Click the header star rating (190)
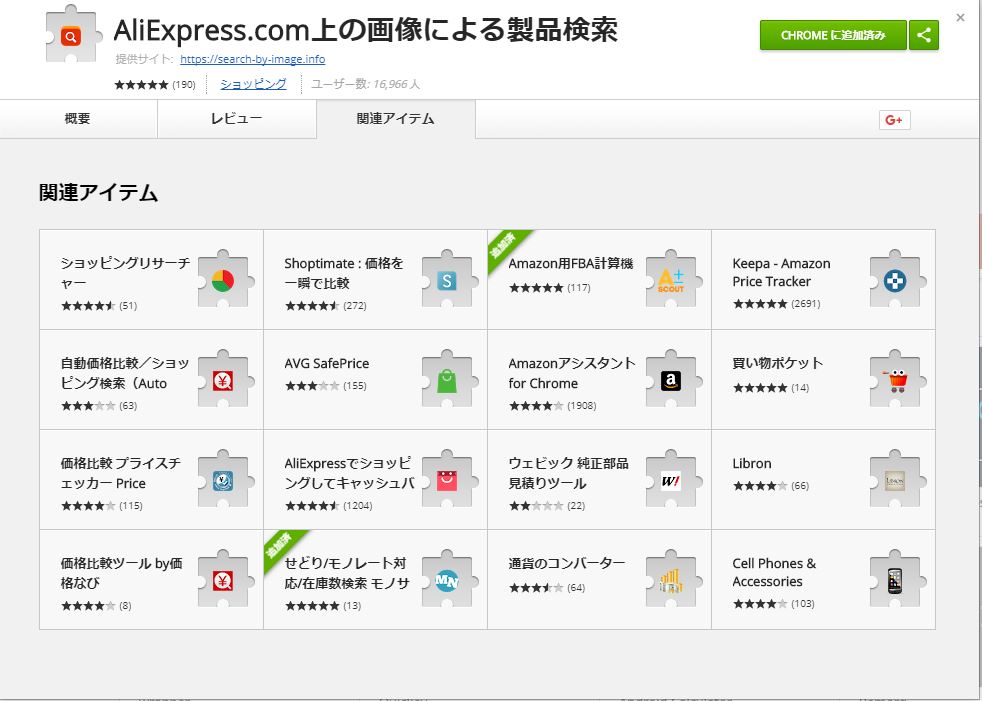982x701 pixels. [155, 85]
